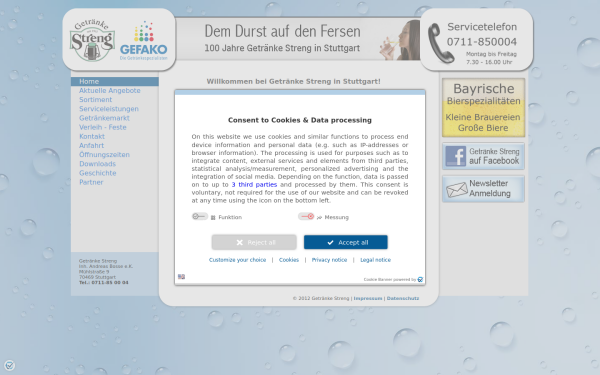Toggle the Messung consent switch
This screenshot has width=600, height=375.
coord(306,217)
